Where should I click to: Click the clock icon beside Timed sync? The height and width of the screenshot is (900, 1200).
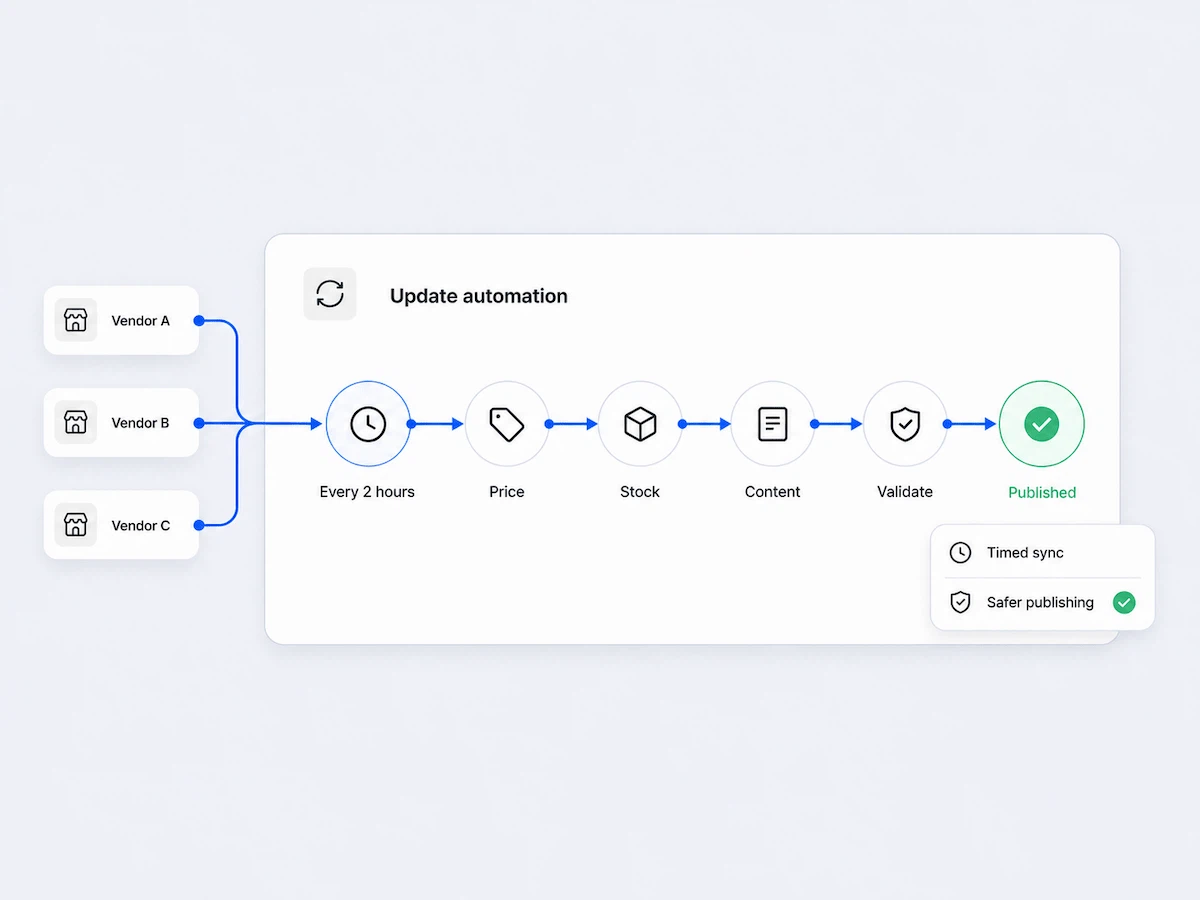(960, 552)
